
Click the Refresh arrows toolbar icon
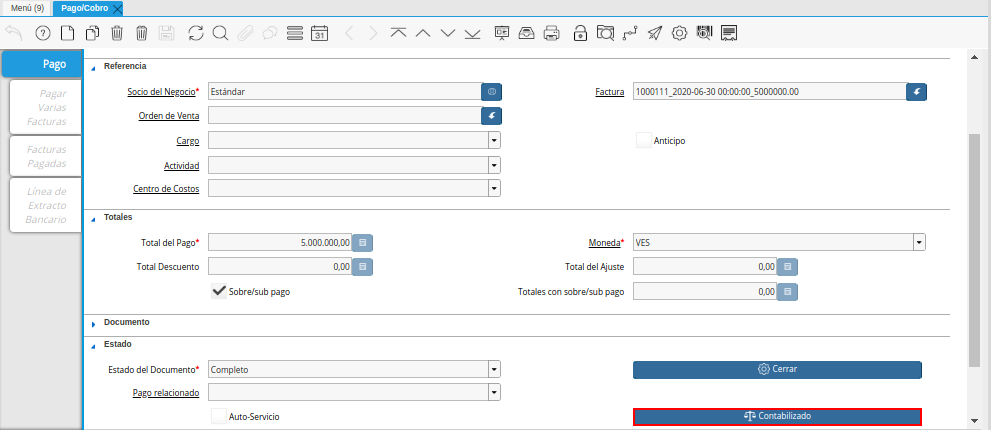(195, 33)
